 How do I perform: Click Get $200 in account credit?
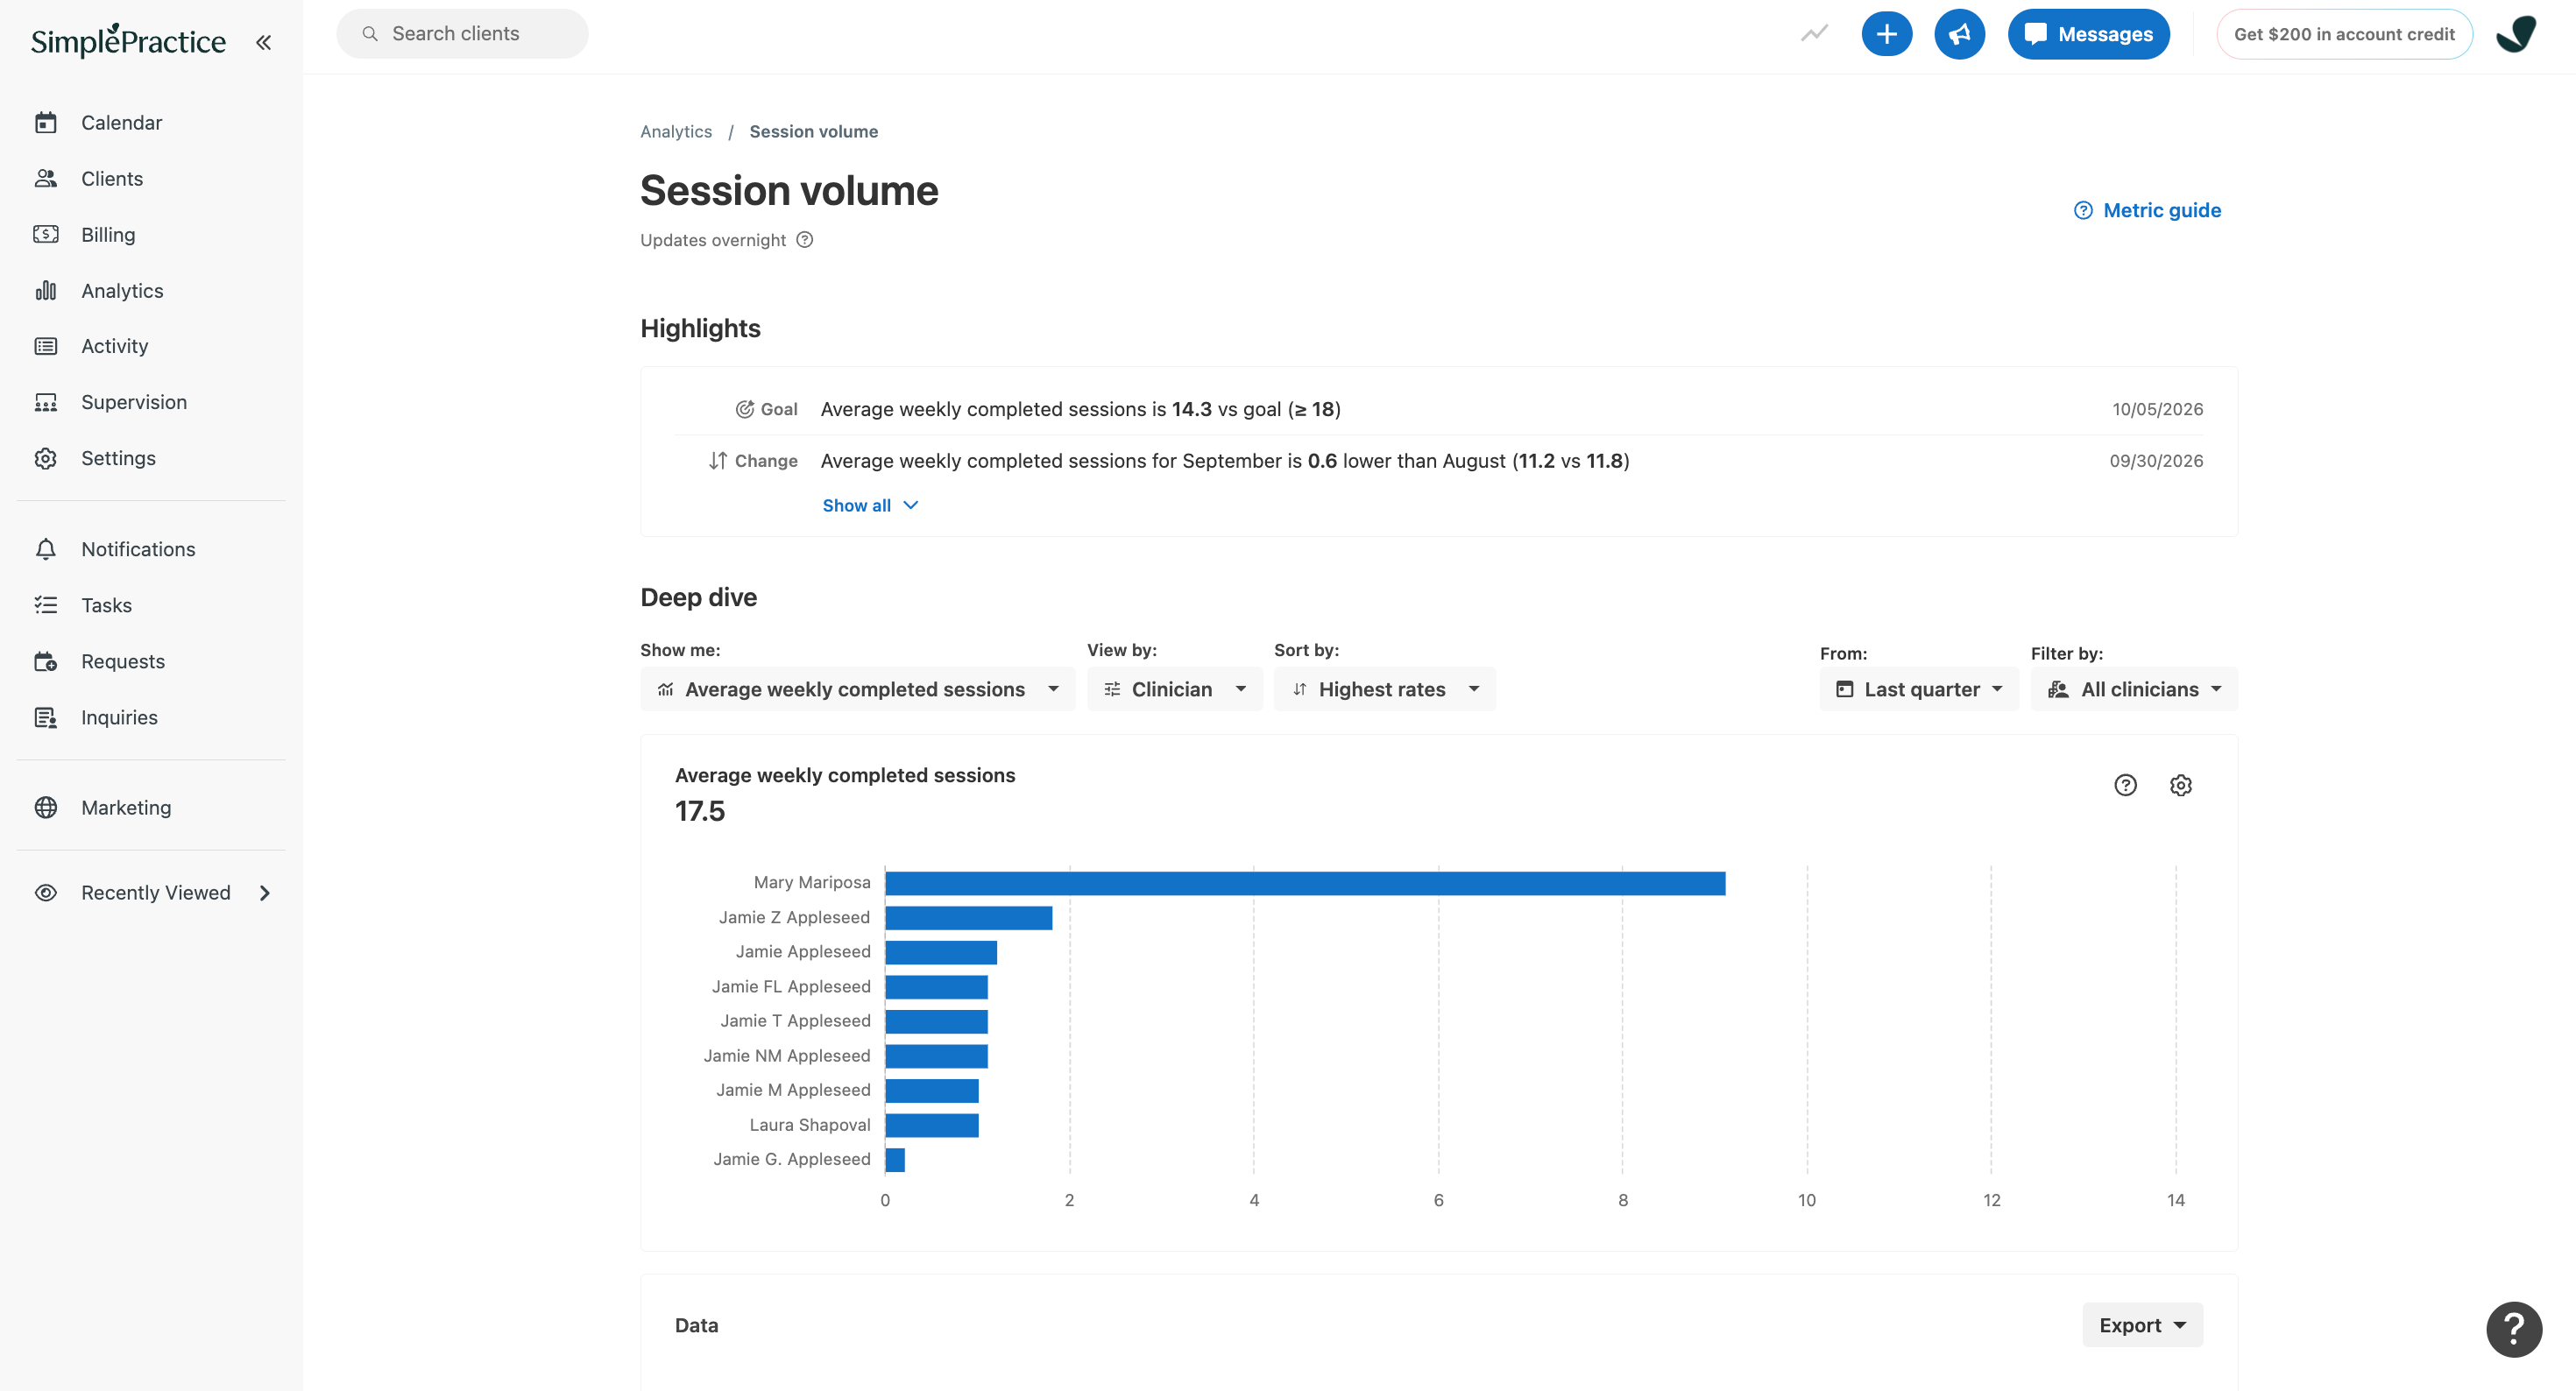point(2344,34)
